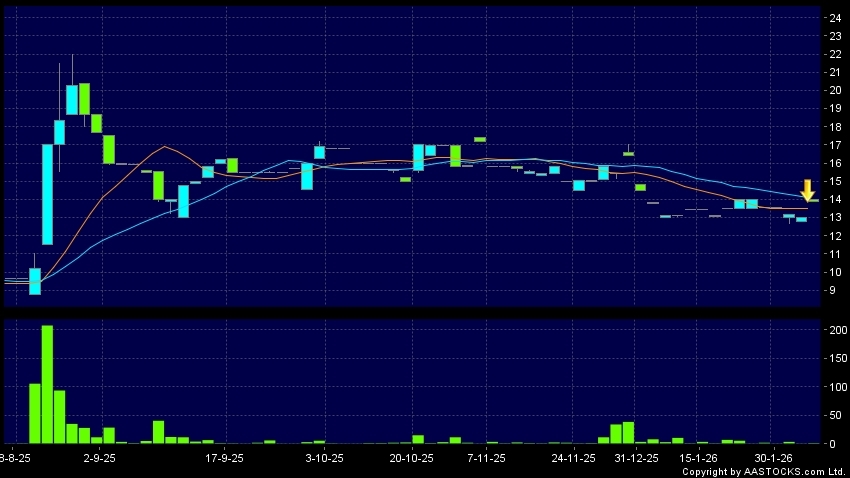Pick the 24-11-25 date on the time axis
The height and width of the screenshot is (478, 850).
574,457
